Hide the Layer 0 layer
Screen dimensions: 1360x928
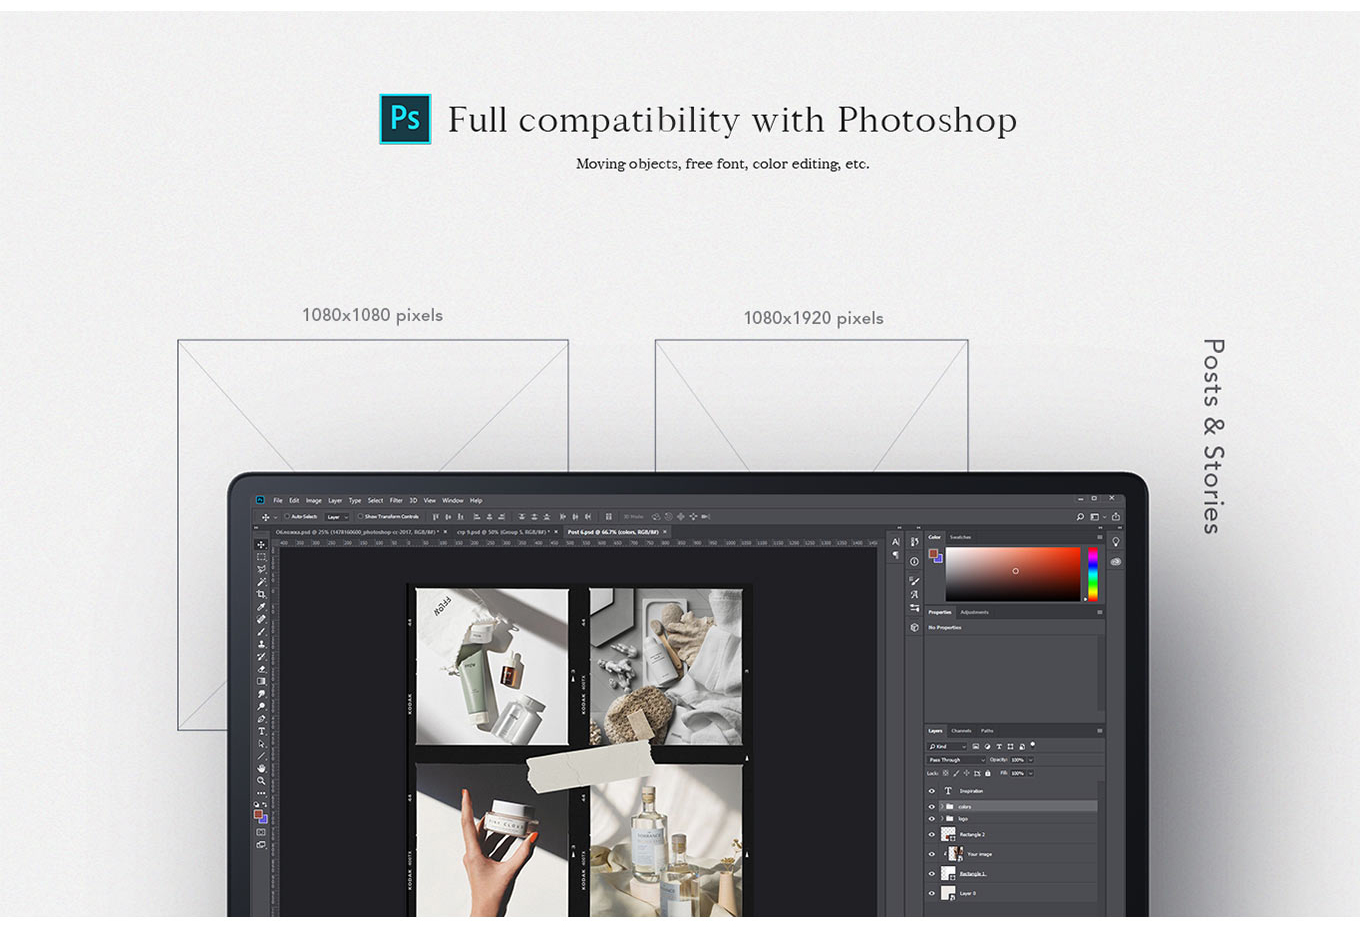point(932,893)
